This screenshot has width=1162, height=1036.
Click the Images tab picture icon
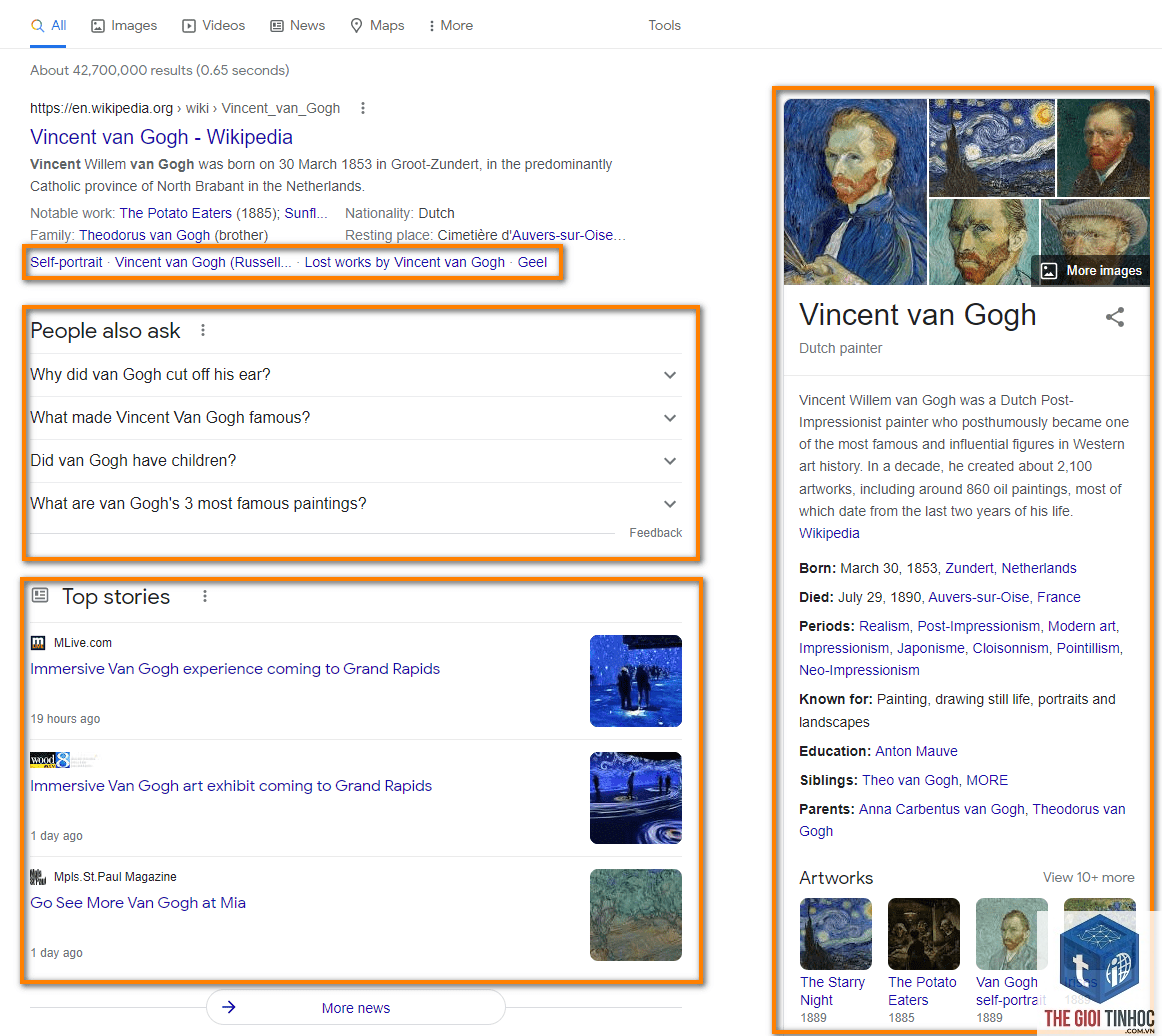tap(98, 26)
